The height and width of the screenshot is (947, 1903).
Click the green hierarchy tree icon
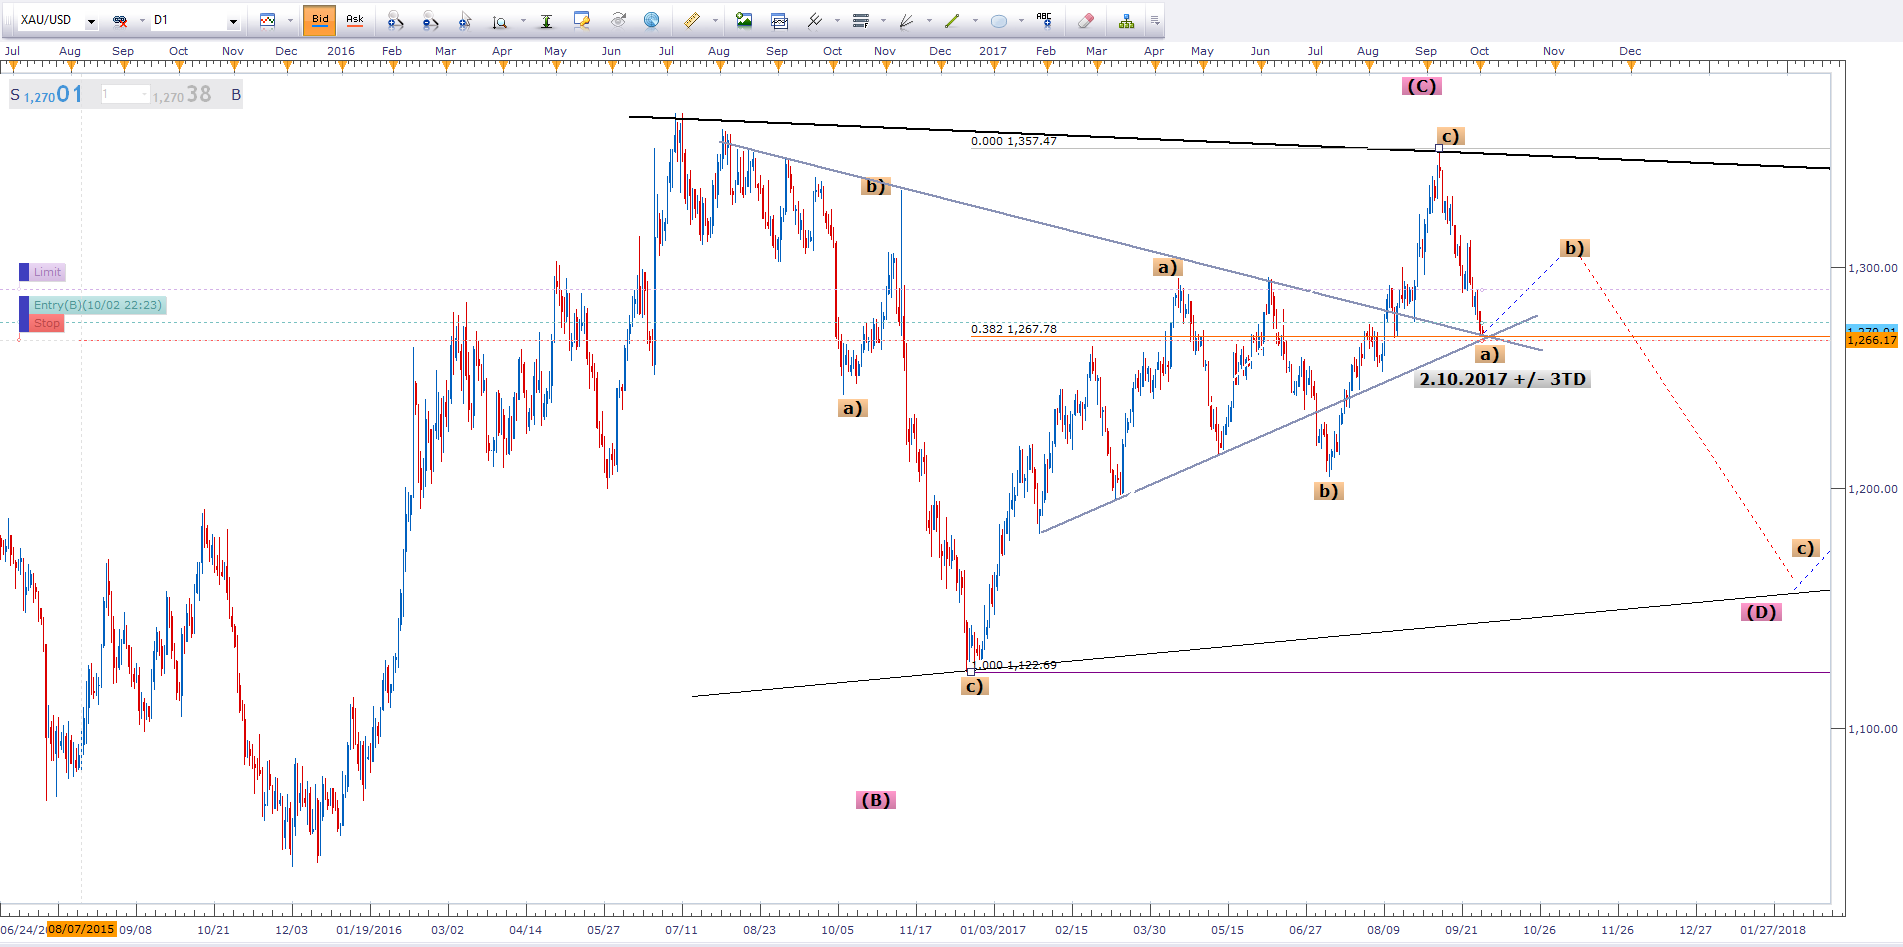pos(1127,20)
